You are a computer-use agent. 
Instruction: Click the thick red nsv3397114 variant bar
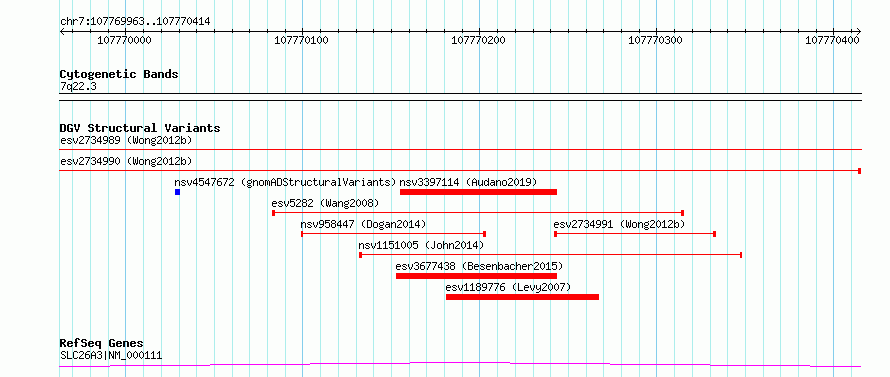tap(478, 192)
